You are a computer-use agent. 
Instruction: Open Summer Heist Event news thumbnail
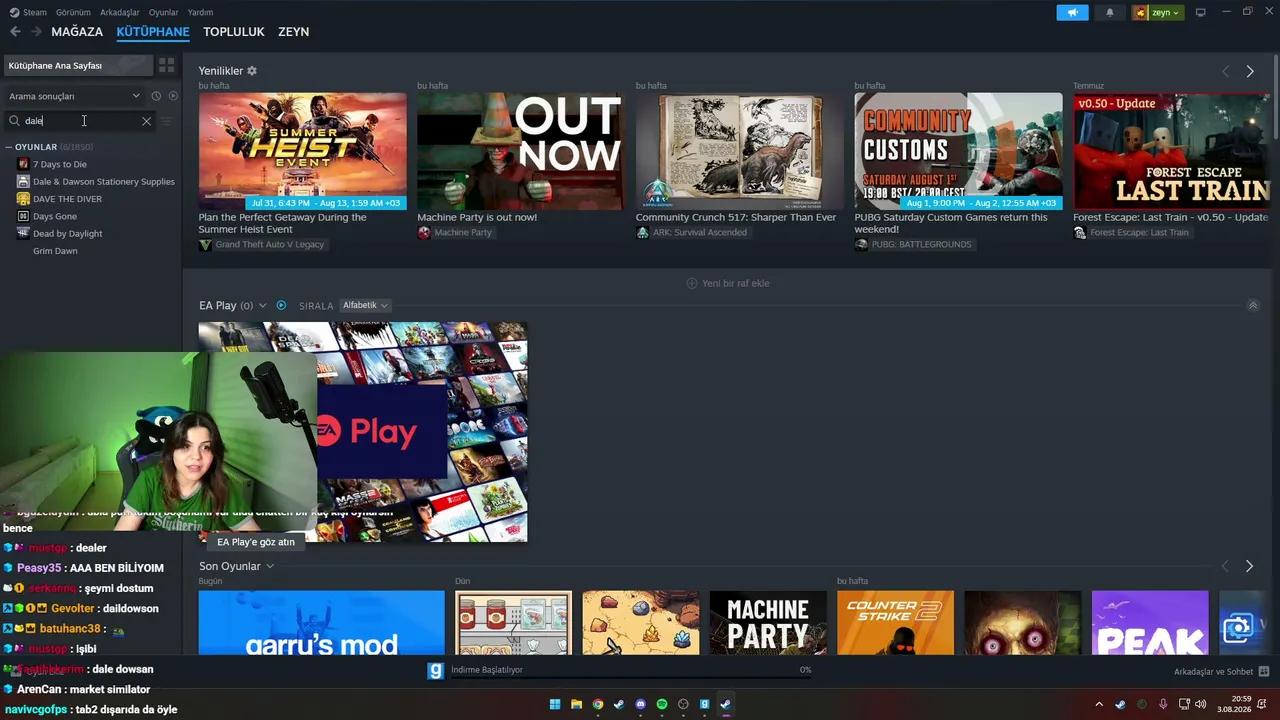click(302, 151)
